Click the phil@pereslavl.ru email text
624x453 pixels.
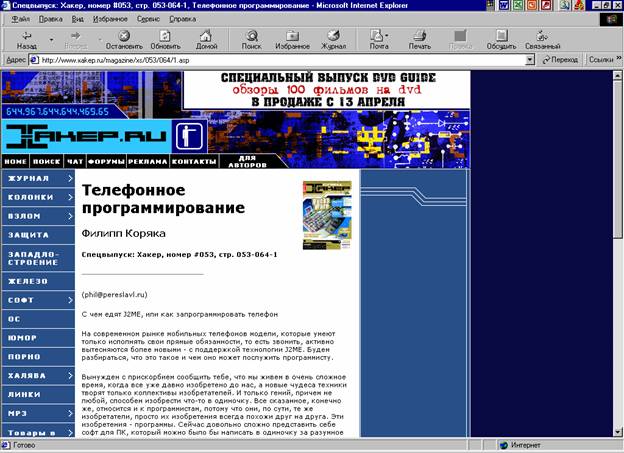coord(115,295)
